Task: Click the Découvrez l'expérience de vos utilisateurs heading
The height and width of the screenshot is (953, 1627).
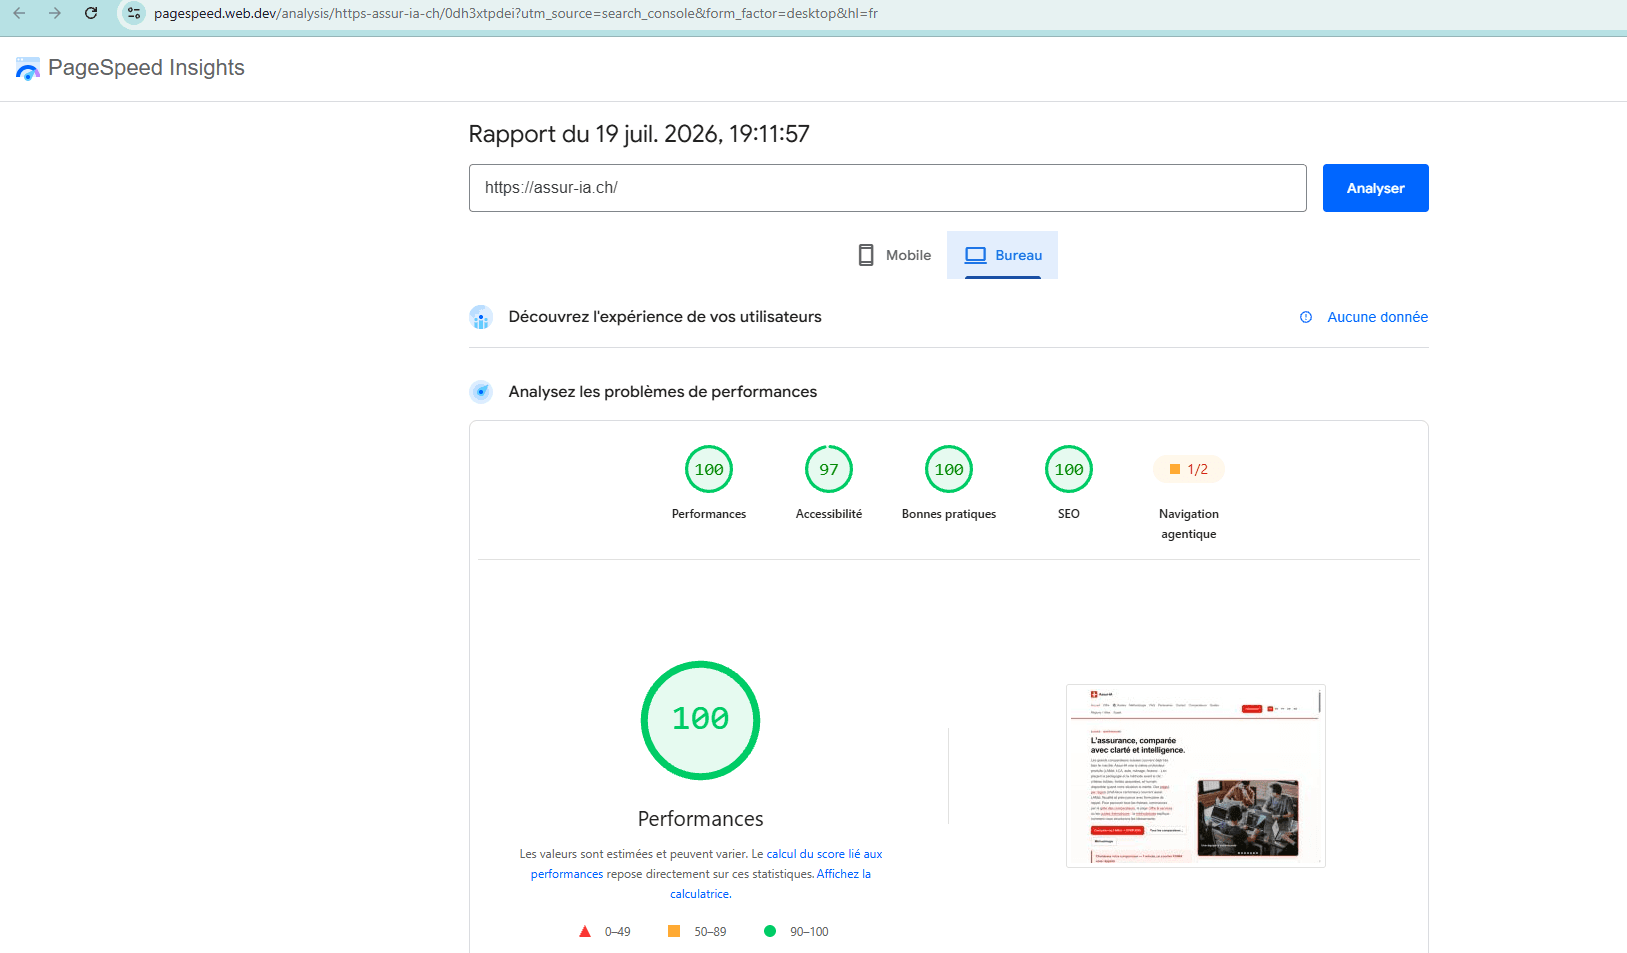Action: coord(665,317)
